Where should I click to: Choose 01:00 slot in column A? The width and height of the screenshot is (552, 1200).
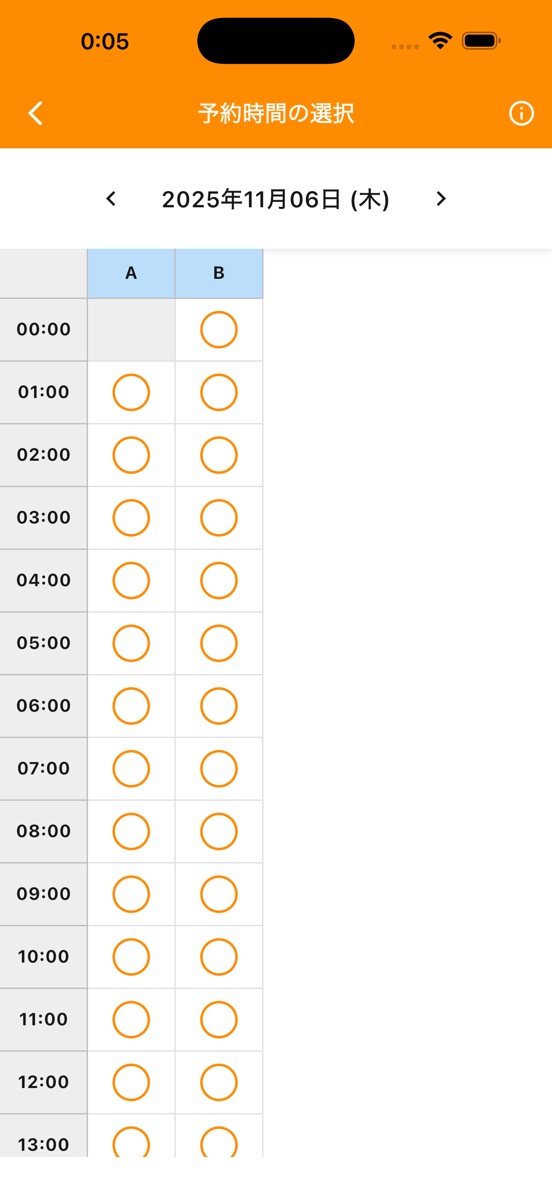pyautogui.click(x=131, y=392)
